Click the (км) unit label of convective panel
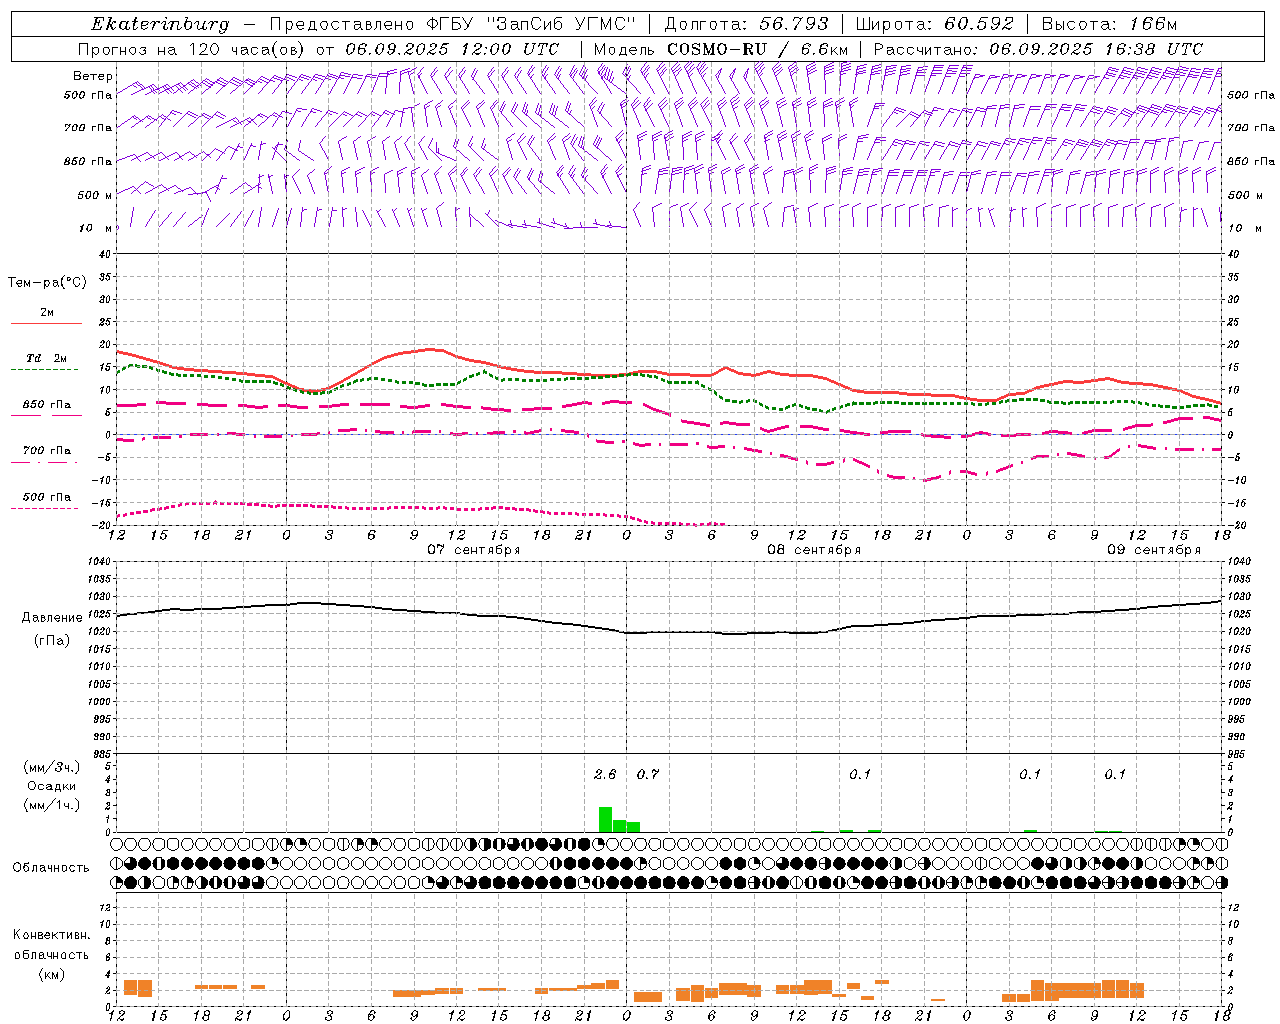 (51, 974)
